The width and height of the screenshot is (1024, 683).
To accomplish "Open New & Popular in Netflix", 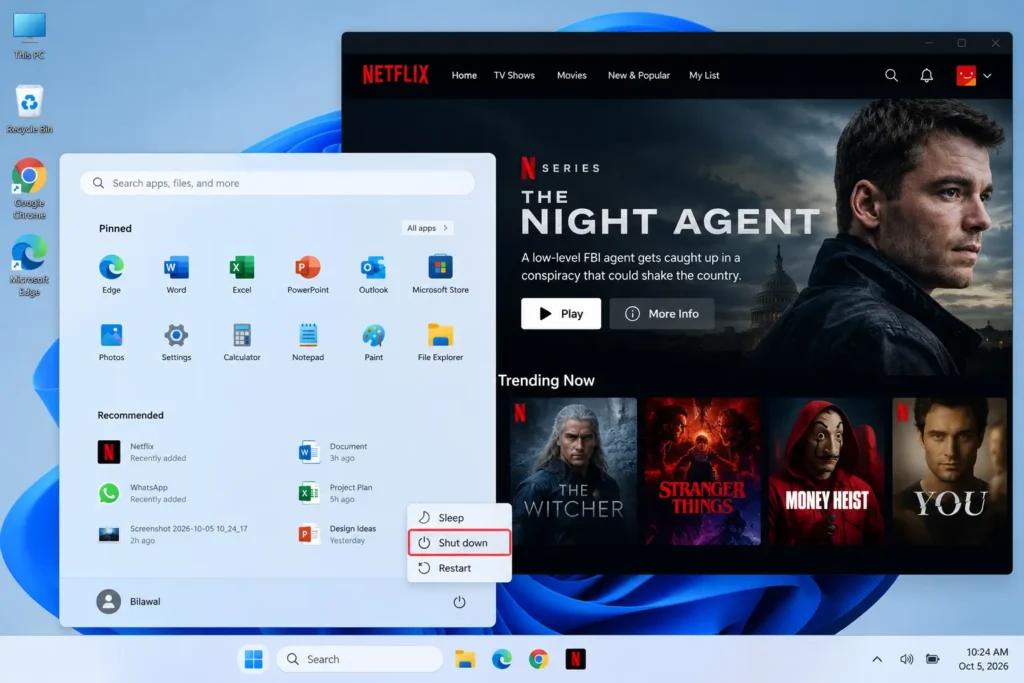I will [x=639, y=75].
